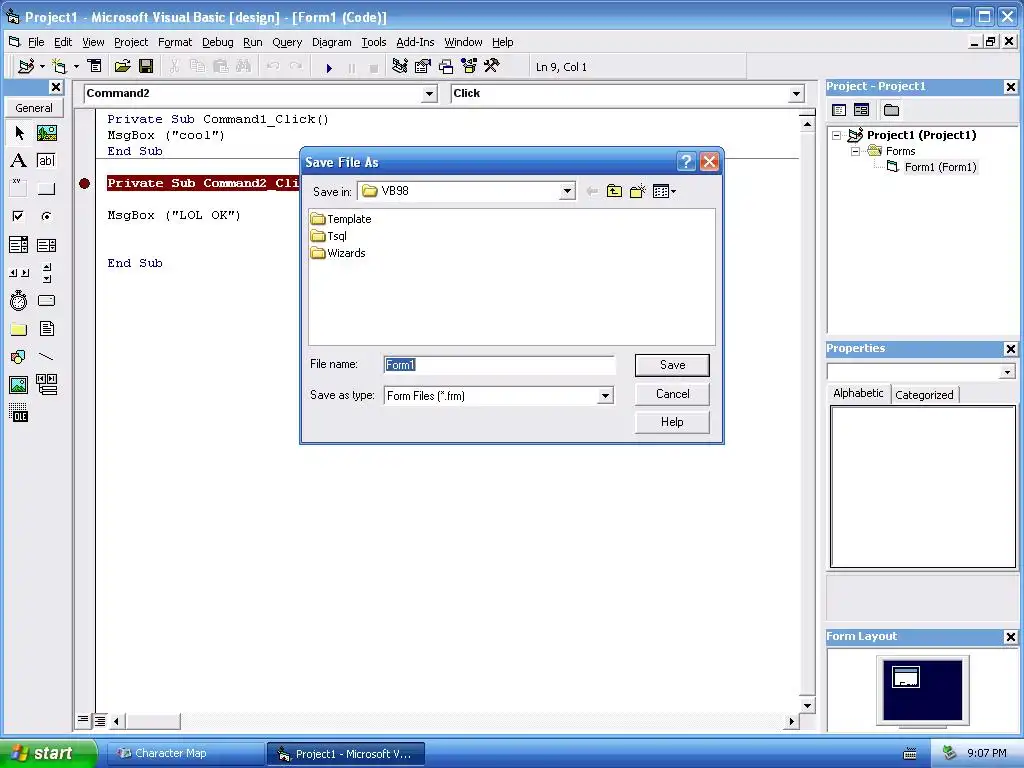This screenshot has height=768, width=1024.
Task: Switch to the Alphabetic properties tab
Action: pos(858,393)
